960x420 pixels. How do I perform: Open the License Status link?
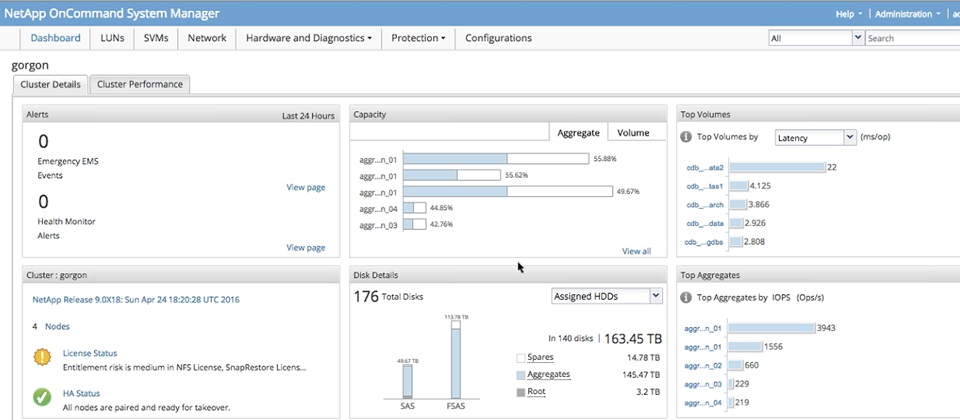click(x=89, y=353)
